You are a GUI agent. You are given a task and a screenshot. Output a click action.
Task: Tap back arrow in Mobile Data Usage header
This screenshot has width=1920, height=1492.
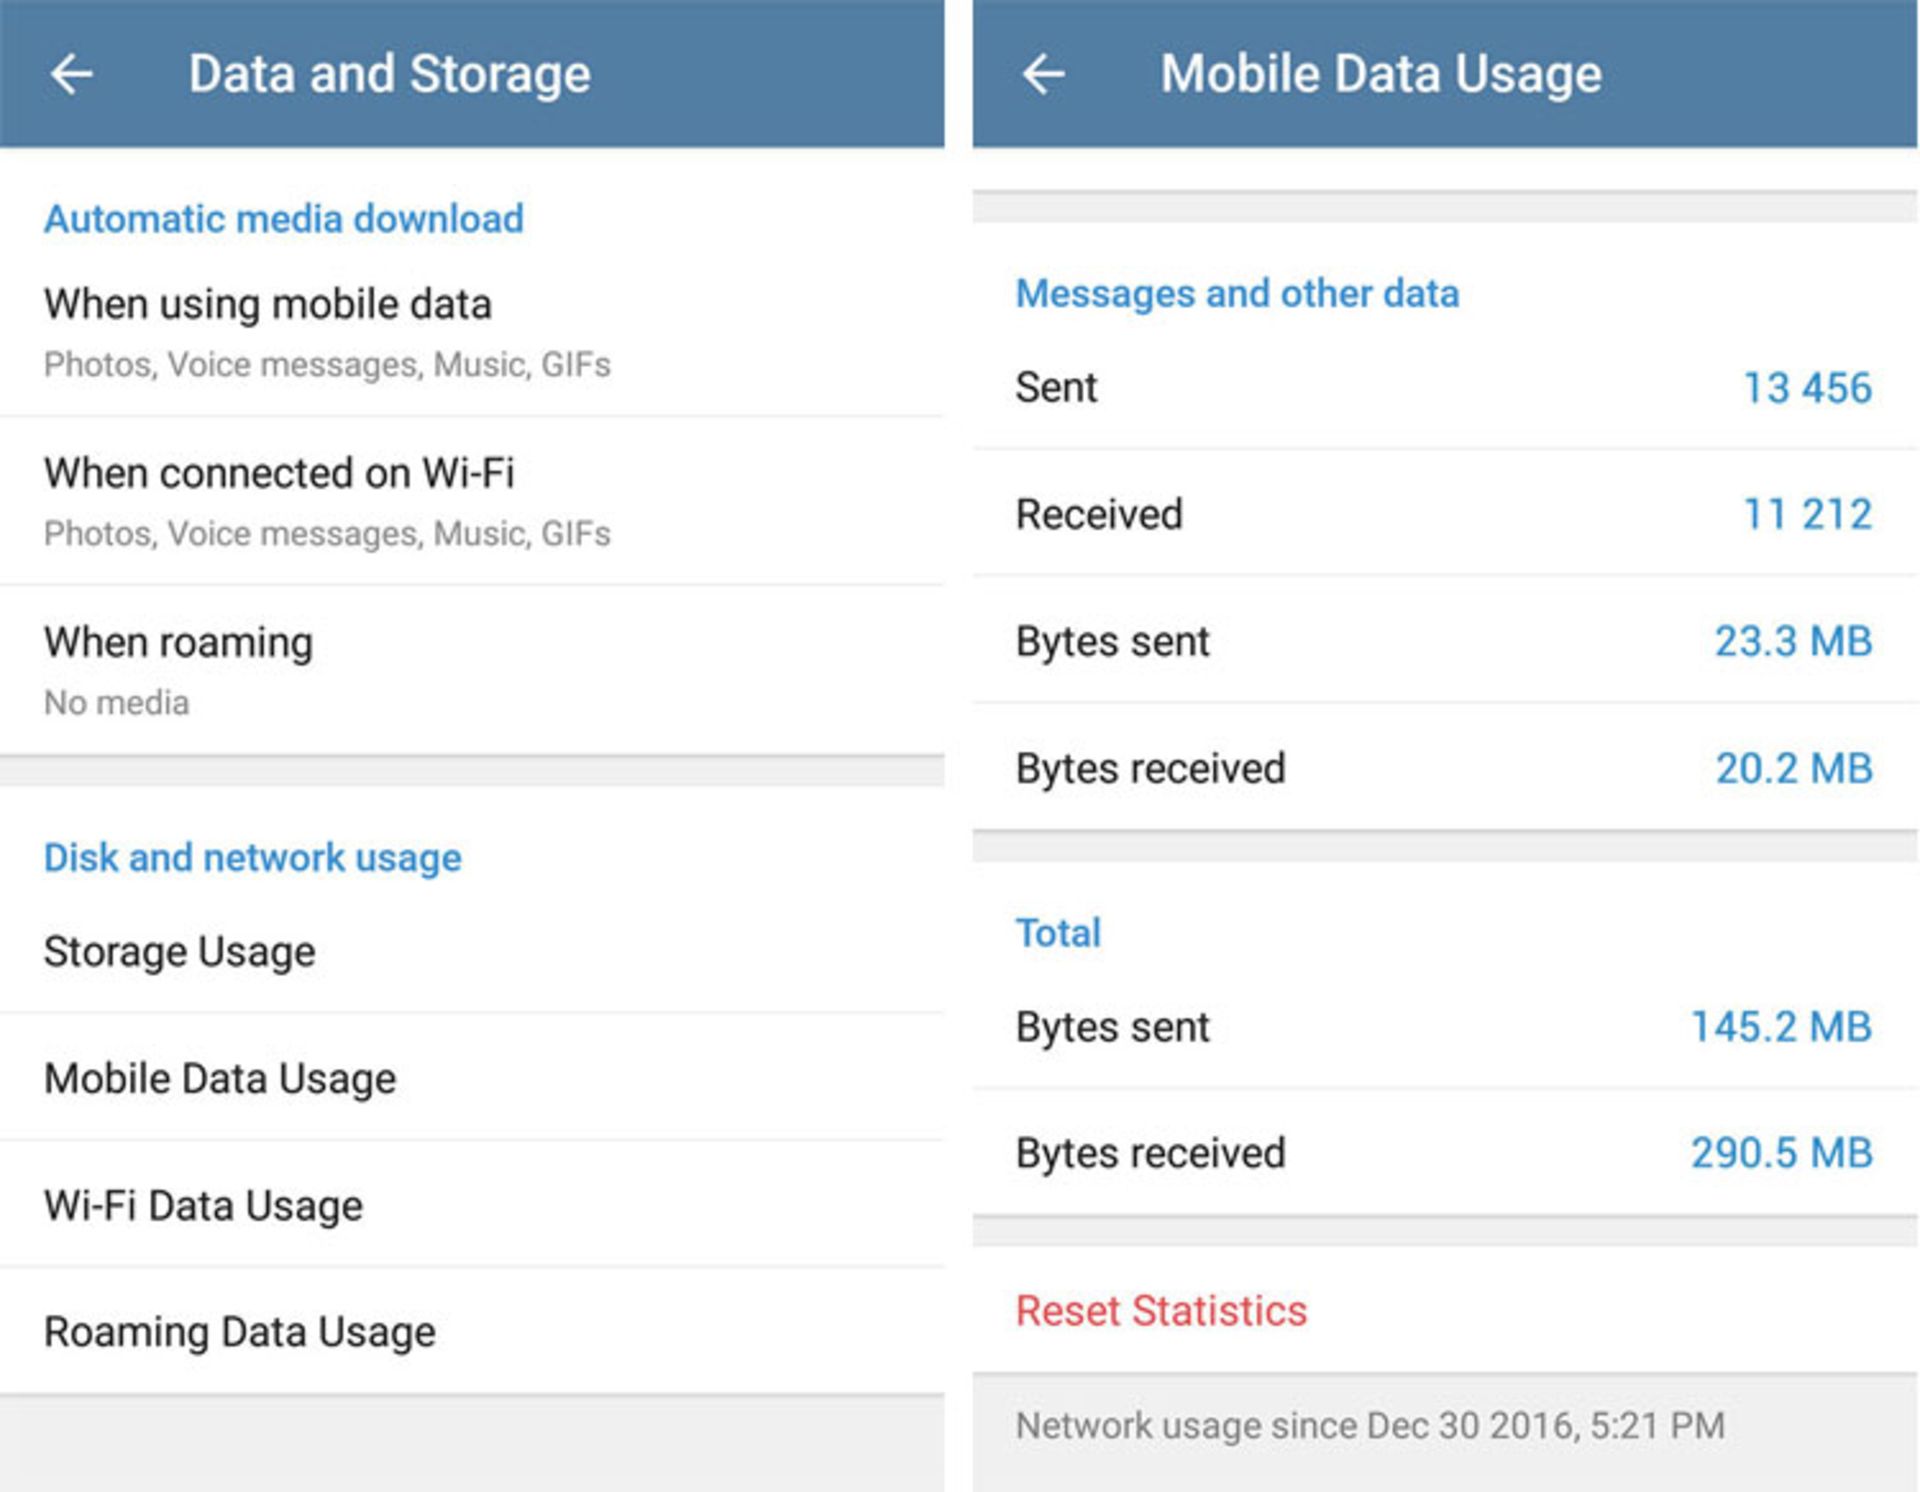[x=1043, y=75]
